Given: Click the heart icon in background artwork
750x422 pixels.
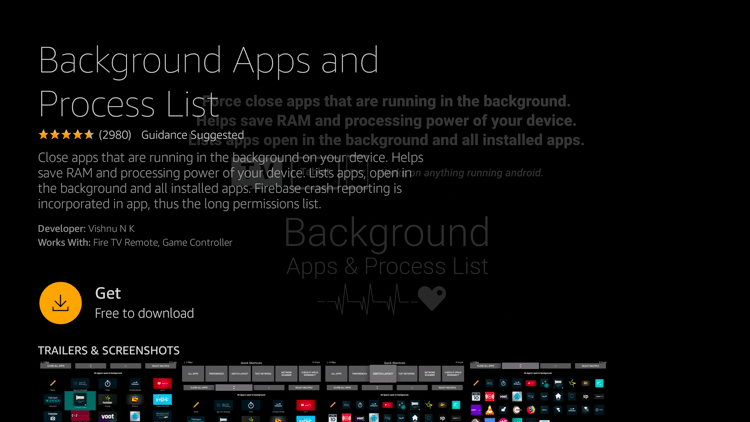Looking at the screenshot, I should pyautogui.click(x=431, y=298).
